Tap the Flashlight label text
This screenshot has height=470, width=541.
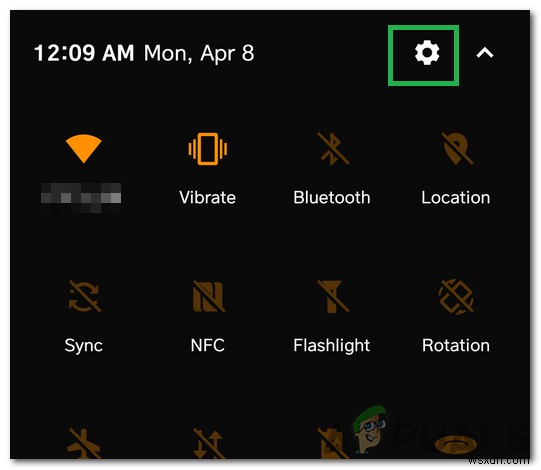[332, 346]
